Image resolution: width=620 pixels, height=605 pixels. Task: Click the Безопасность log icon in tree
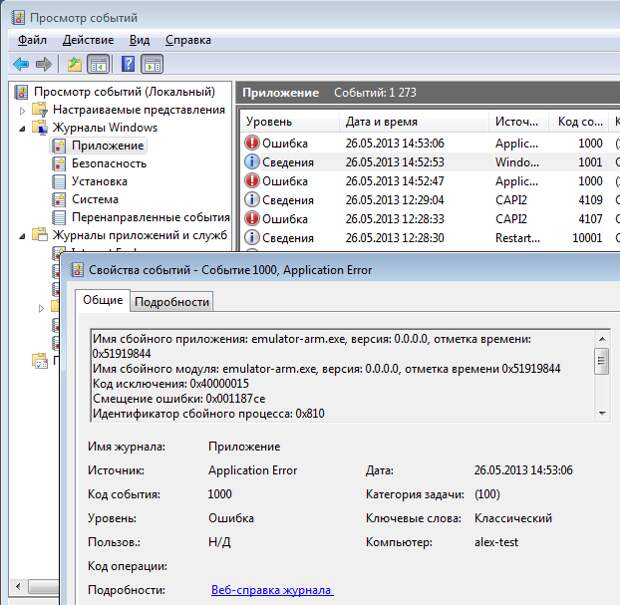point(59,163)
